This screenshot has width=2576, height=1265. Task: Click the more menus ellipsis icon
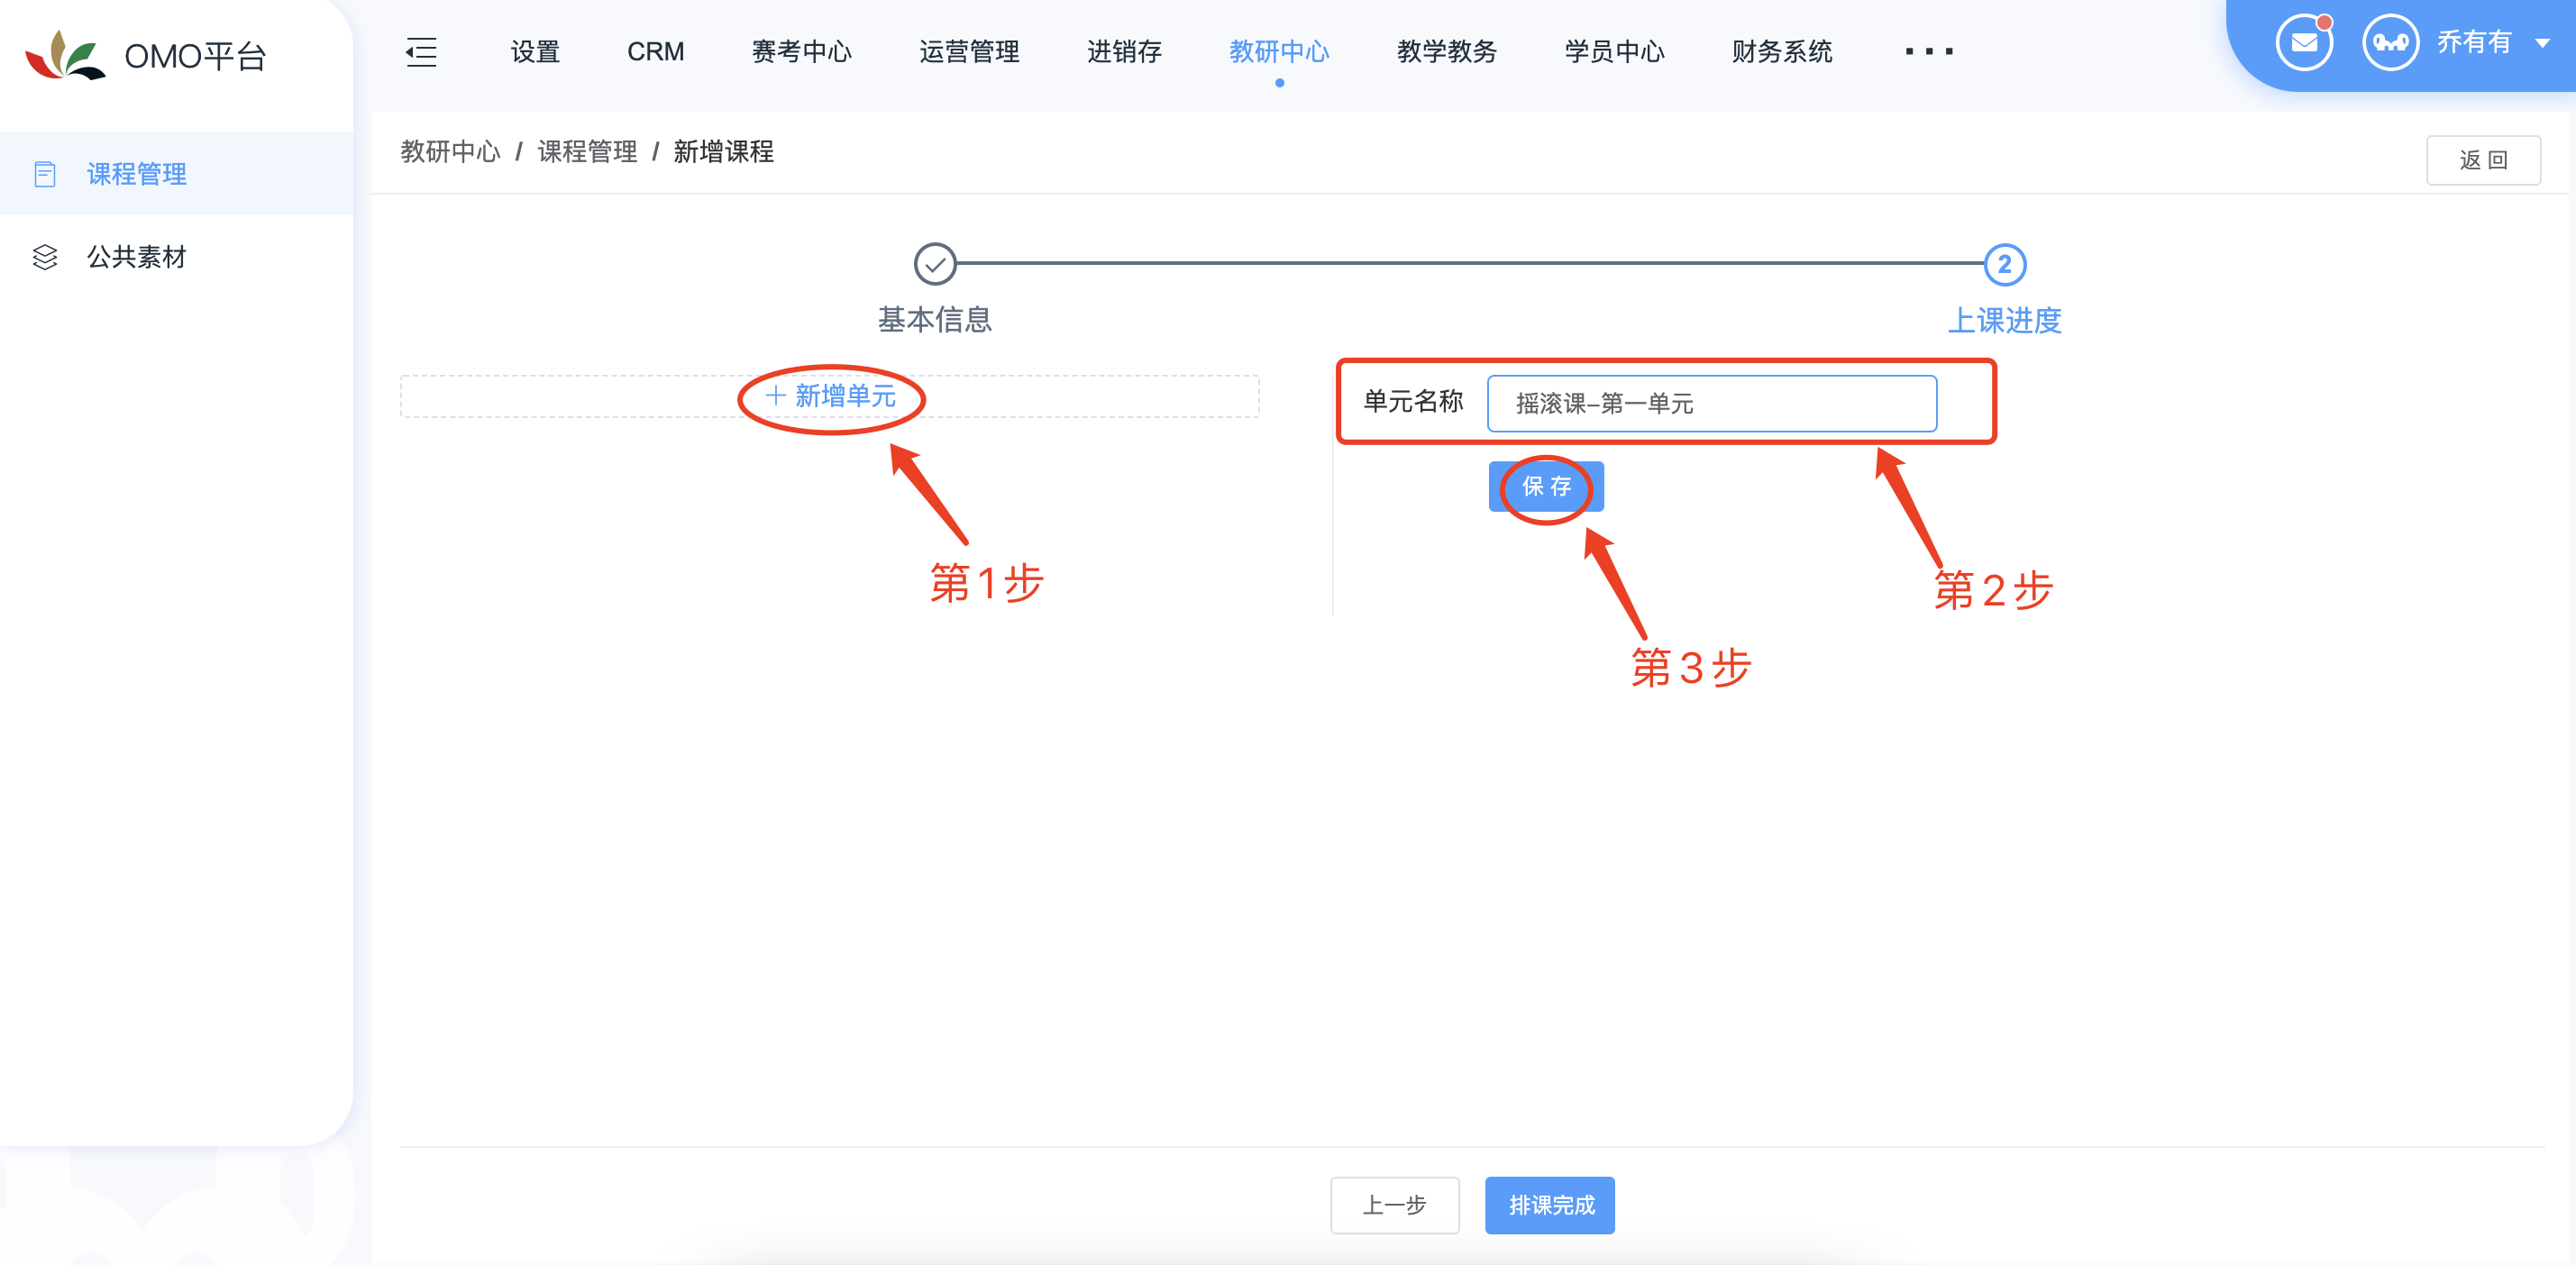click(1928, 51)
